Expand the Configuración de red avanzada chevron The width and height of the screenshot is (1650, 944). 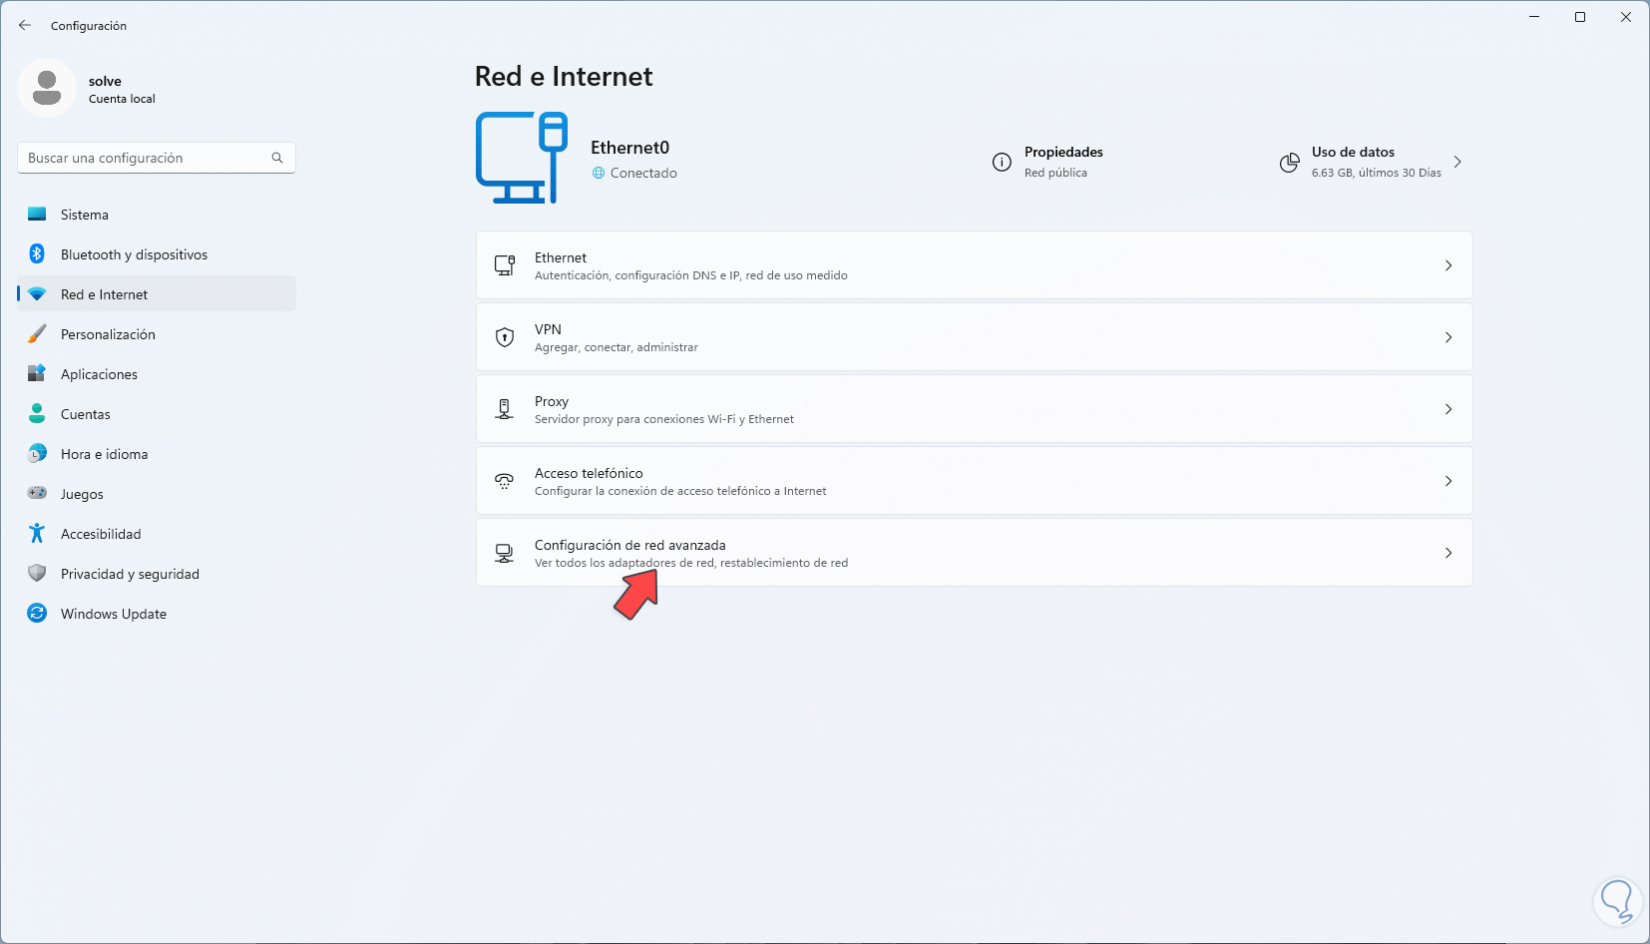1448,553
